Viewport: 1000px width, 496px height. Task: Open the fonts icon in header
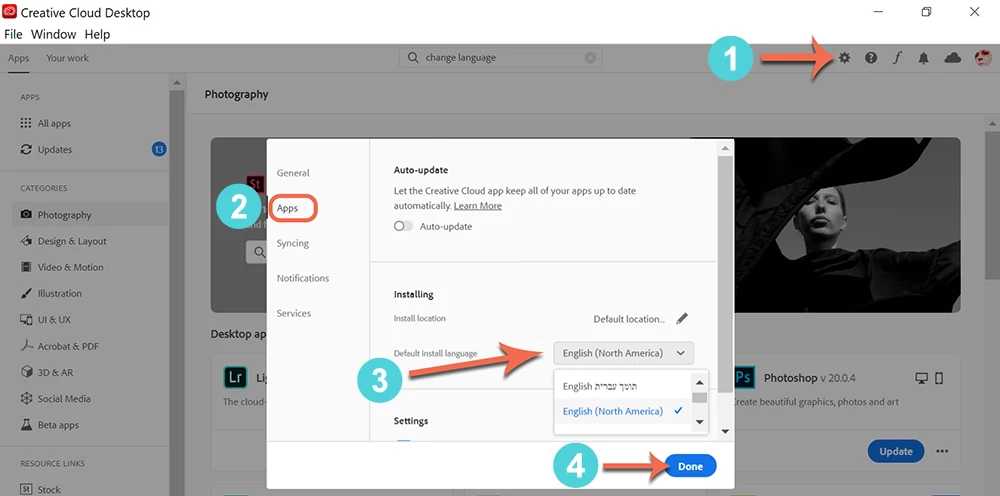pos(897,58)
